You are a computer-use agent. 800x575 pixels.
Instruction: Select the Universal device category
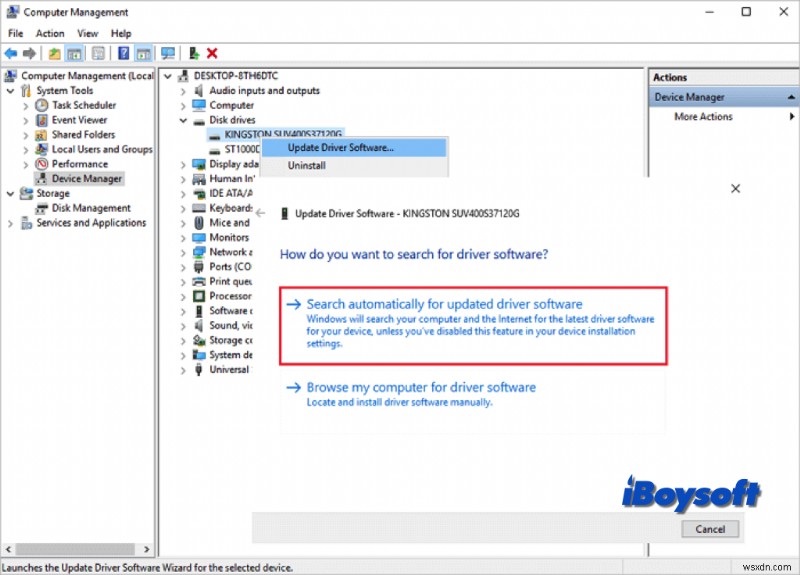pos(230,369)
